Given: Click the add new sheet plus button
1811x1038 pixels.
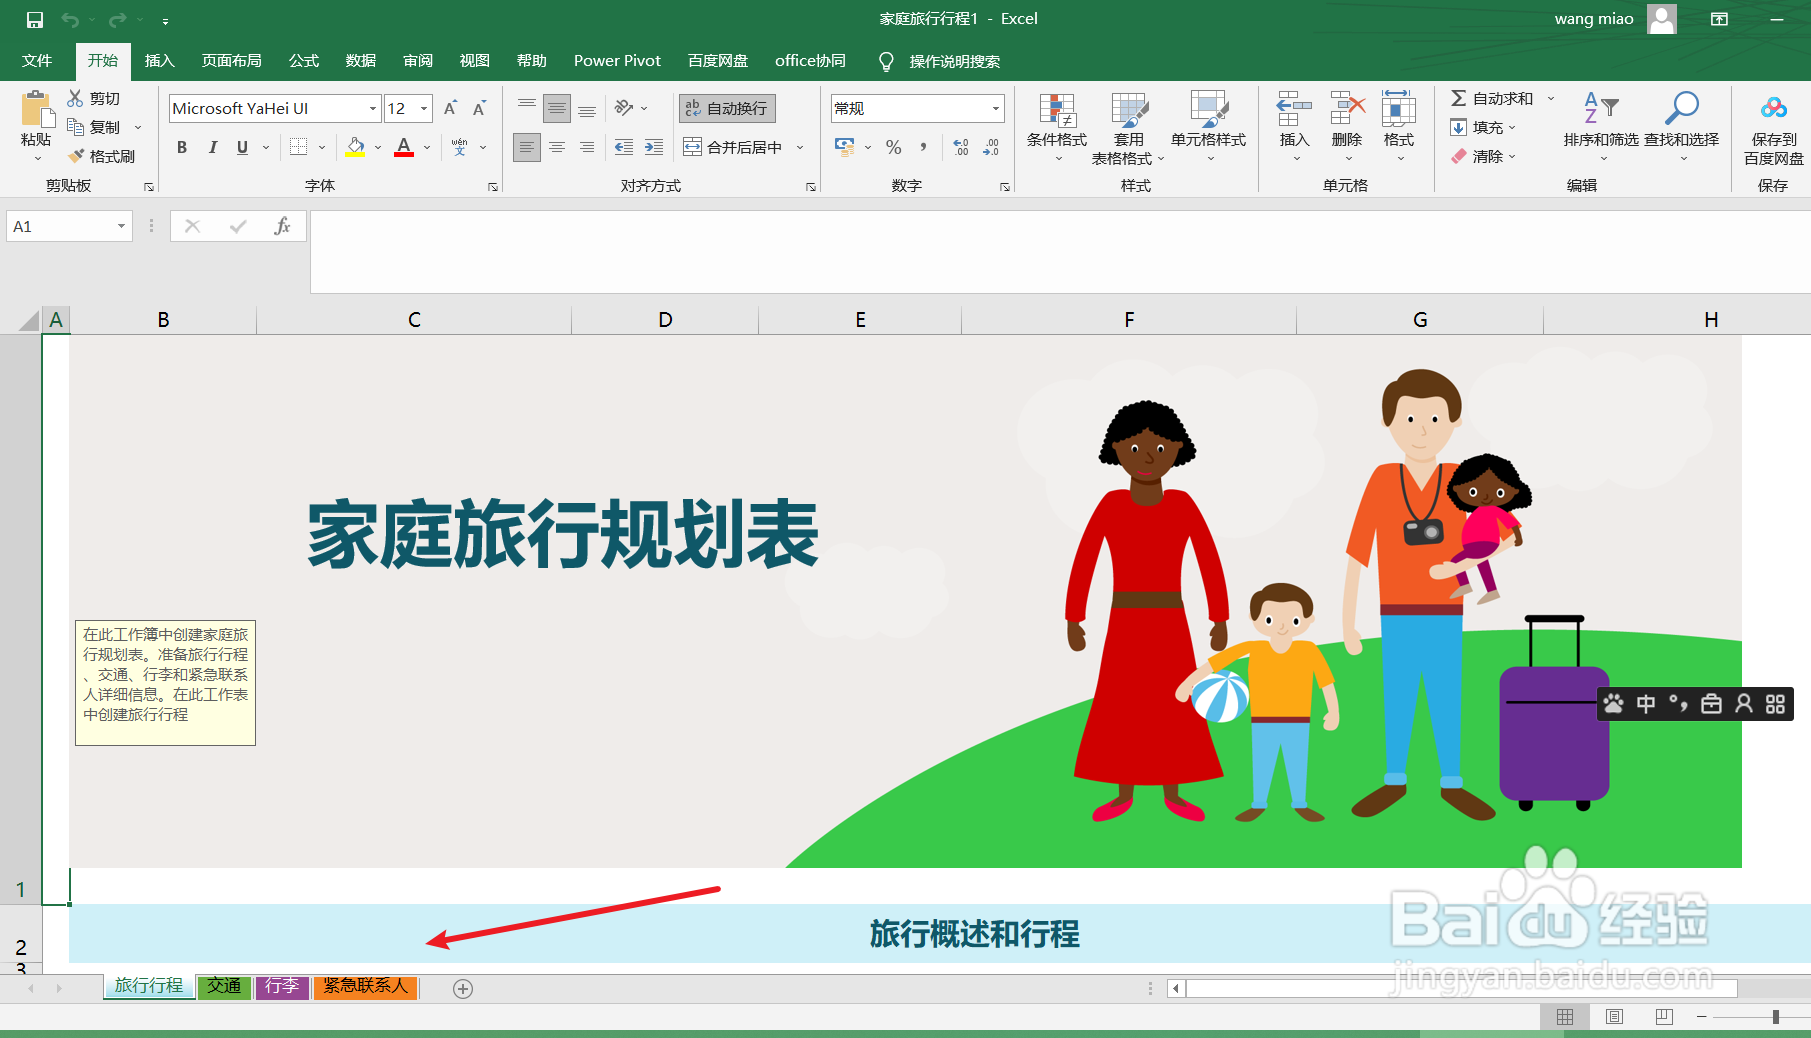Looking at the screenshot, I should point(463,988).
